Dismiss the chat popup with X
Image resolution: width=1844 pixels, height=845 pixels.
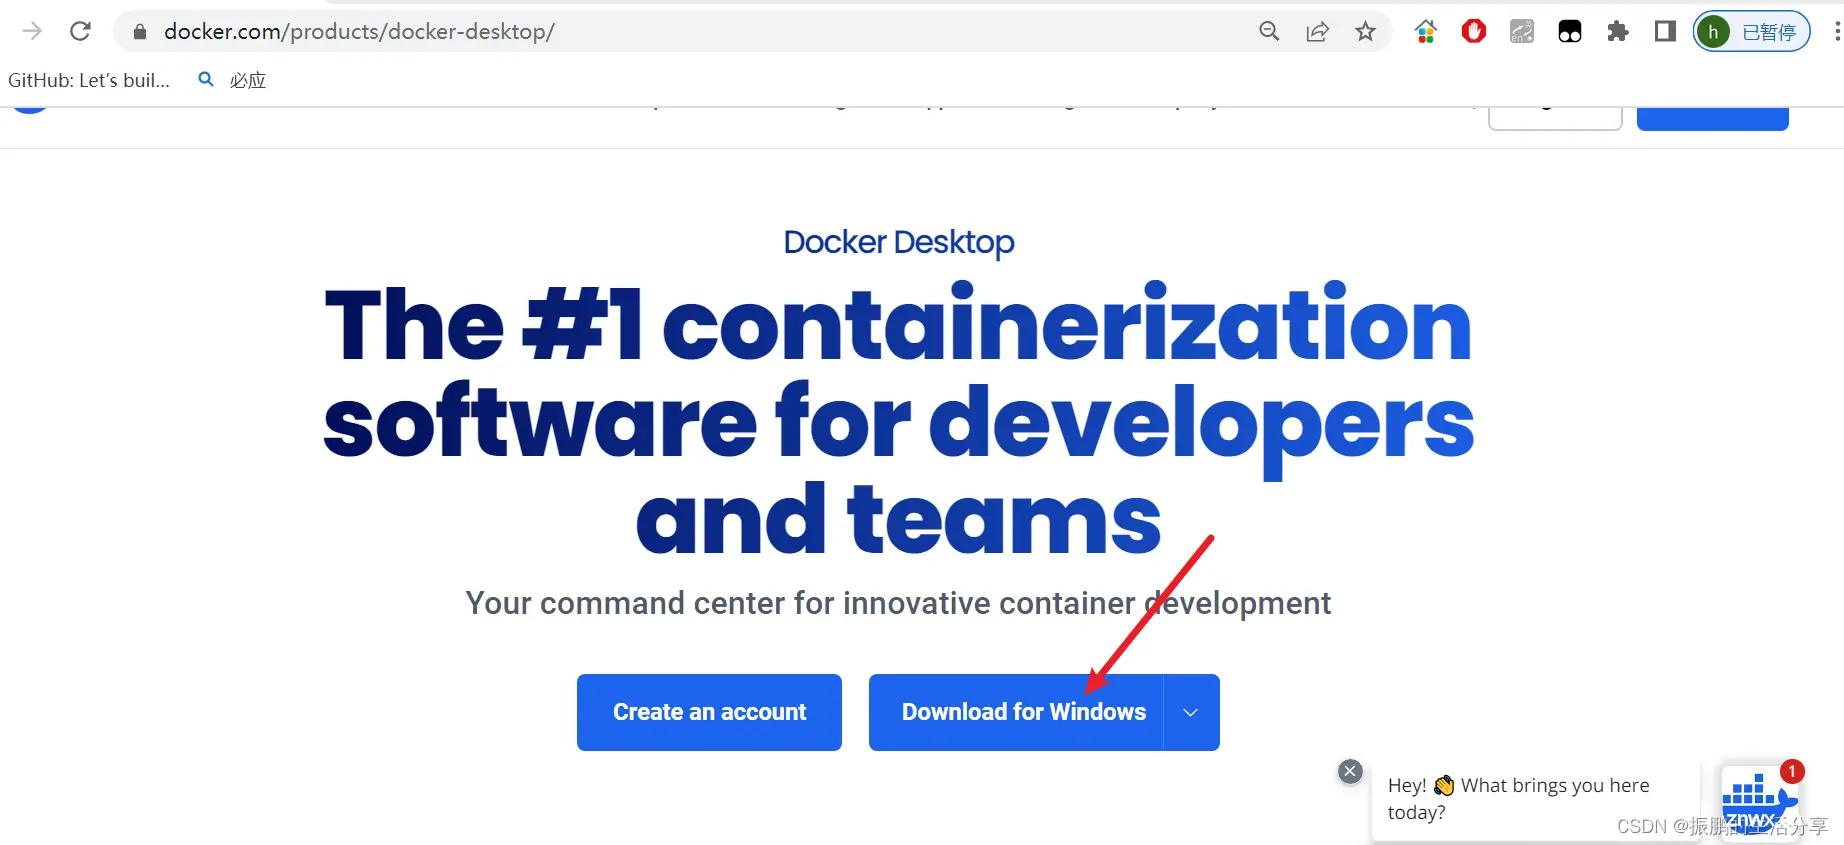coord(1350,771)
